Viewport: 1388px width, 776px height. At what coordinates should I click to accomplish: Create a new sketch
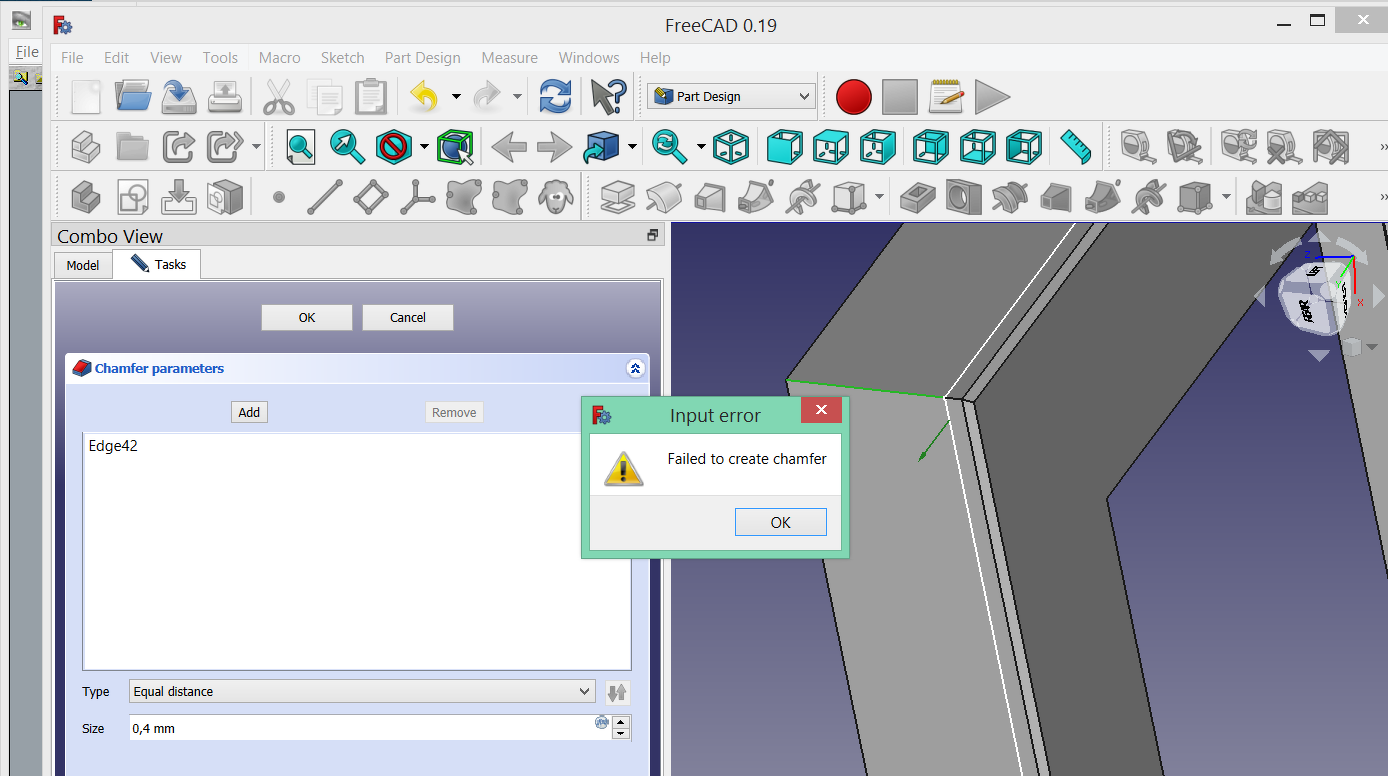point(132,197)
